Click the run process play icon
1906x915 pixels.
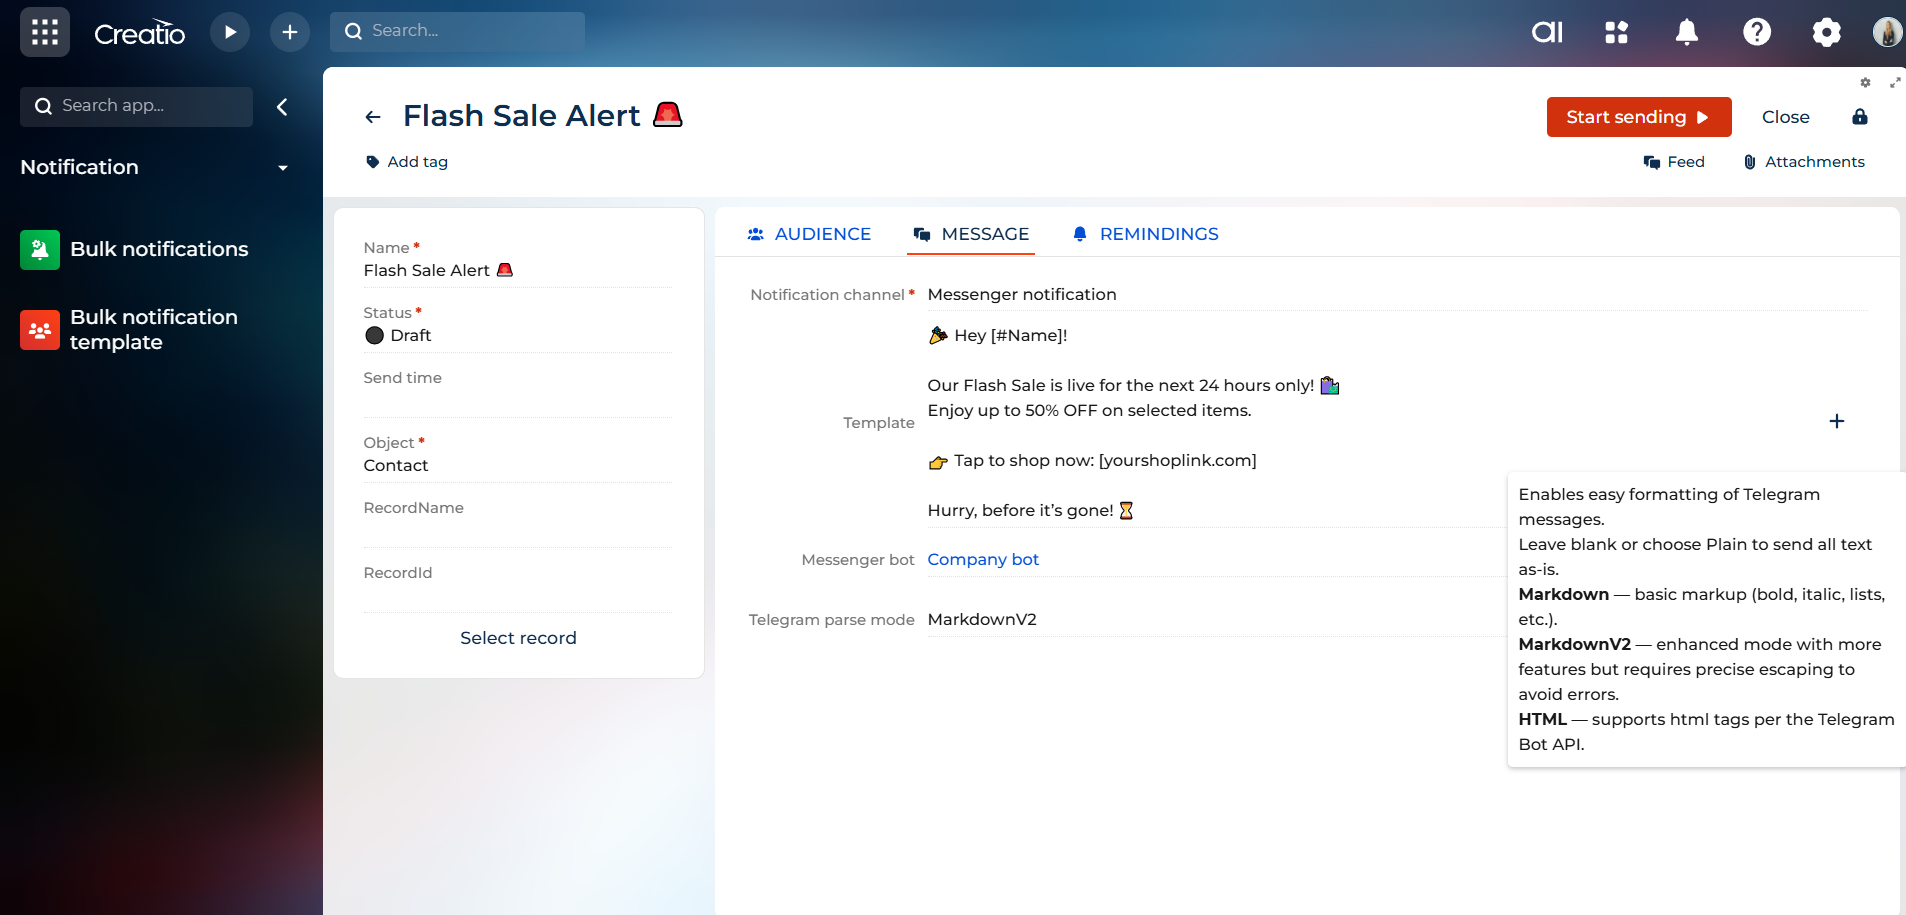click(x=230, y=32)
